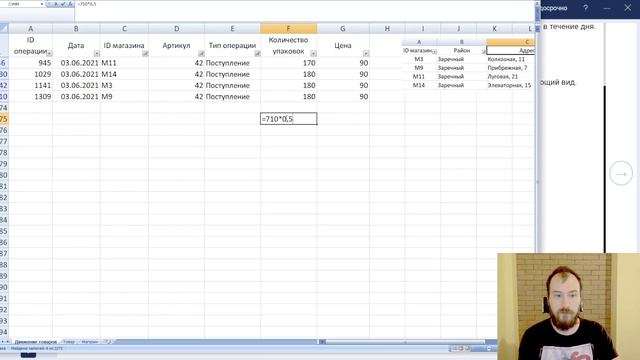Go to next task with circled arrow button
The height and width of the screenshot is (360, 640).
coord(621,173)
